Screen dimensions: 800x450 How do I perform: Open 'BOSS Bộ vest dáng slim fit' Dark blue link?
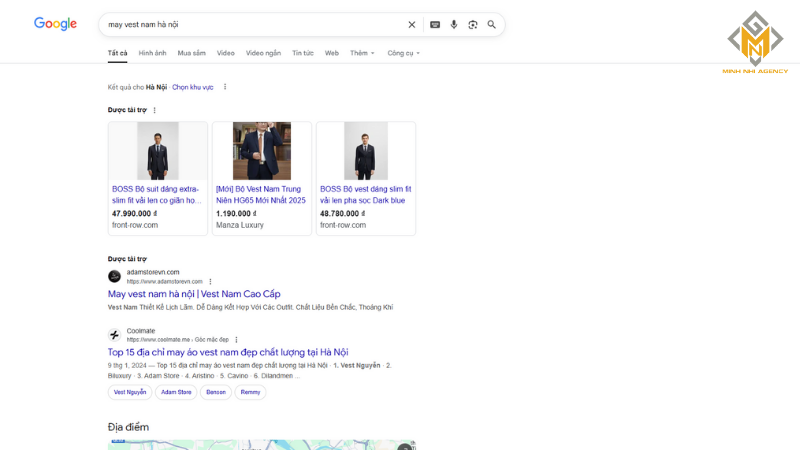(x=366, y=194)
